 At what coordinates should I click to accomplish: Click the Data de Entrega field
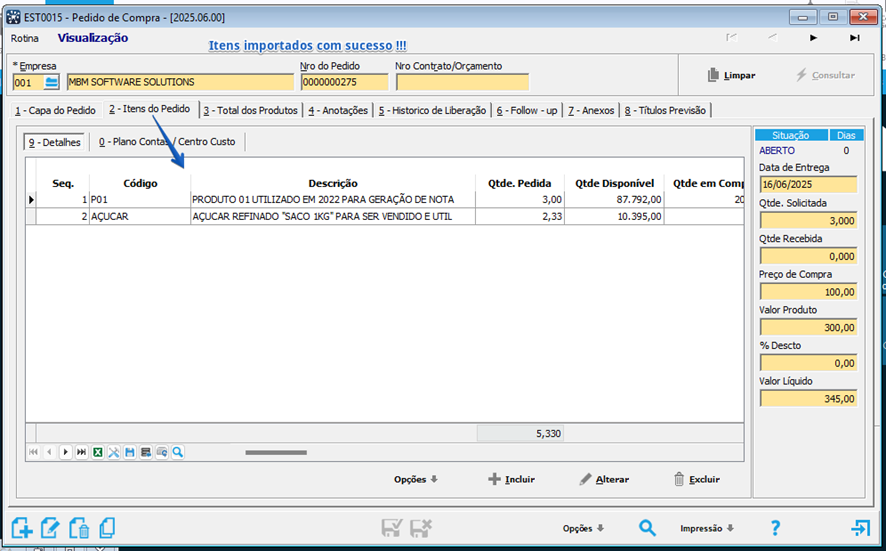pos(807,185)
